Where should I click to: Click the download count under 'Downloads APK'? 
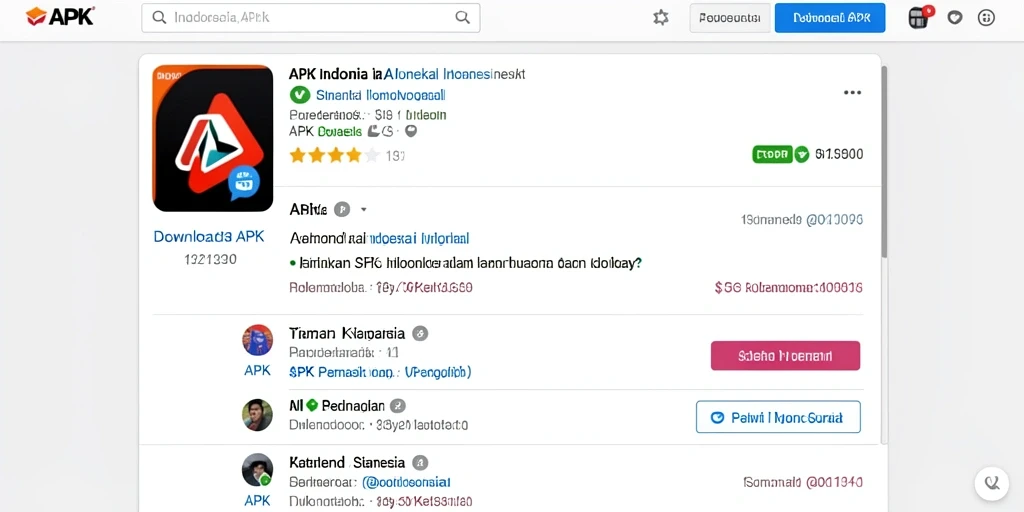click(210, 259)
